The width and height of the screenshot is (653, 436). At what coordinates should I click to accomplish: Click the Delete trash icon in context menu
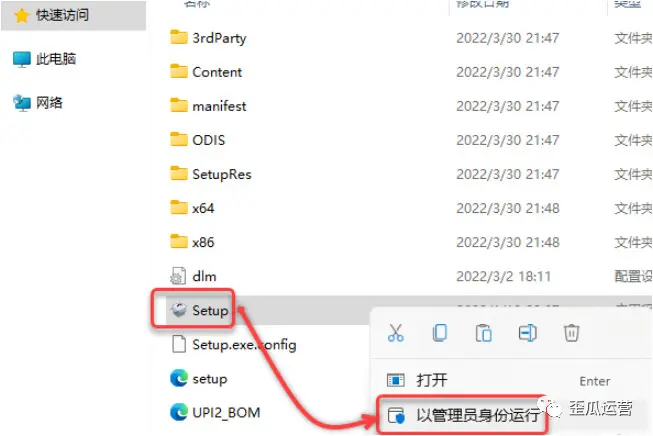[571, 333]
